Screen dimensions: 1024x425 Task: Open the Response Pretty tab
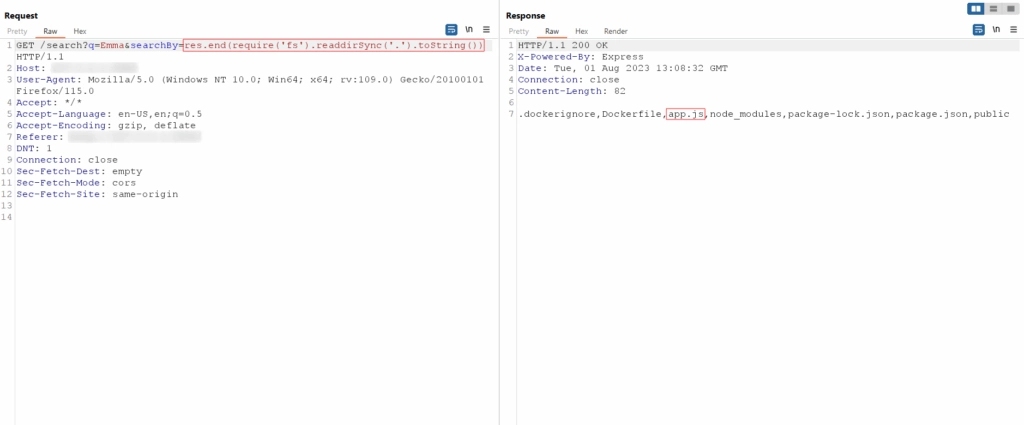(519, 32)
